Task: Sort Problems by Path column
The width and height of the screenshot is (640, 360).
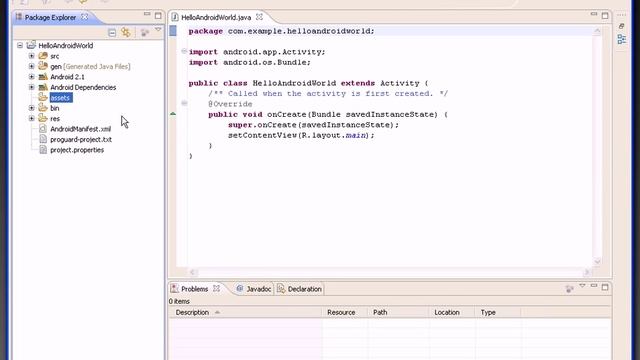Action: (398, 312)
